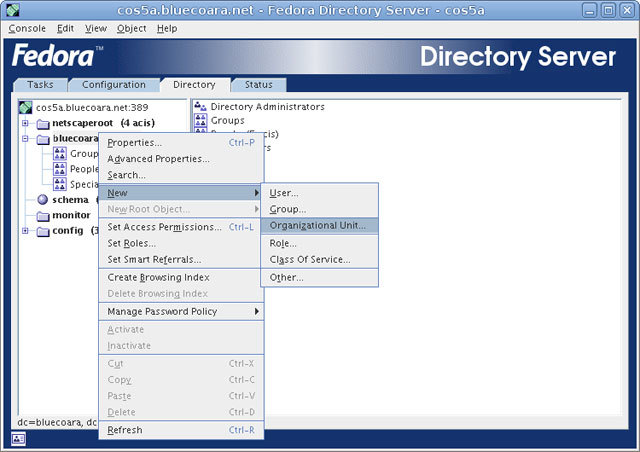Screen dimensions: 640x452
Task: Expand the config tree node
Action: coord(25,231)
